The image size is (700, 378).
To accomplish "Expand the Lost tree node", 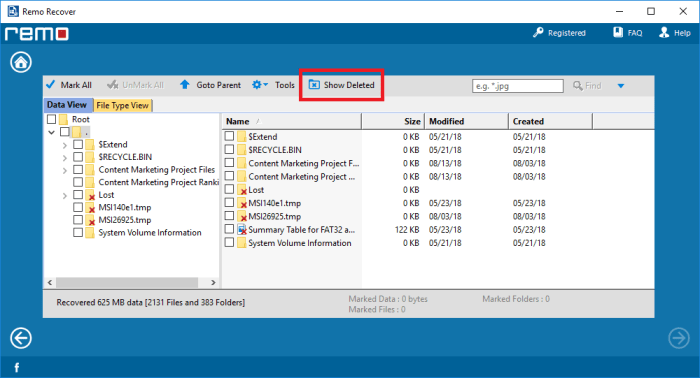I will click(65, 195).
